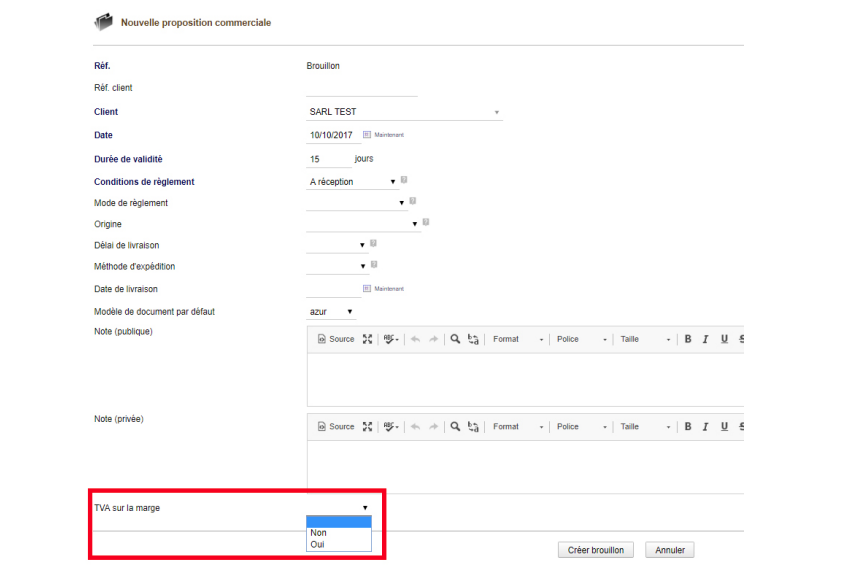
Task: Toggle bold in public note editor
Action: tap(688, 339)
